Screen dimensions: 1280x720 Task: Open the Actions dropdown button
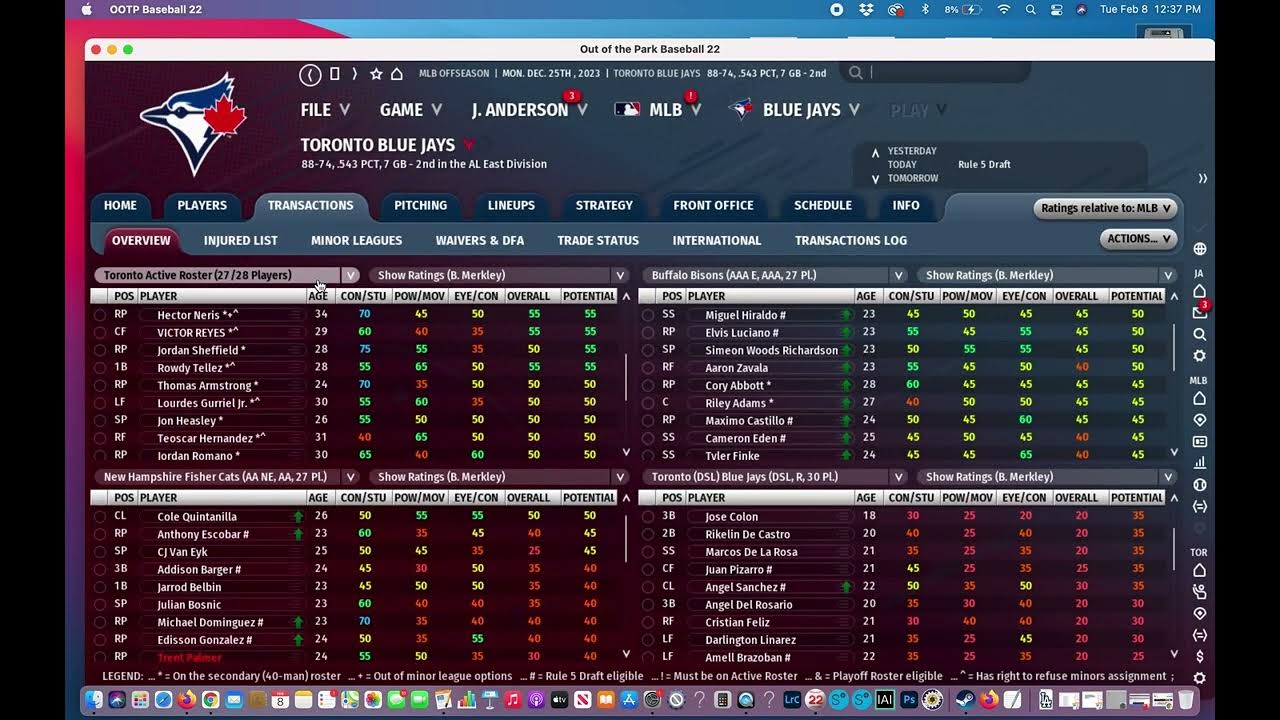click(1138, 239)
